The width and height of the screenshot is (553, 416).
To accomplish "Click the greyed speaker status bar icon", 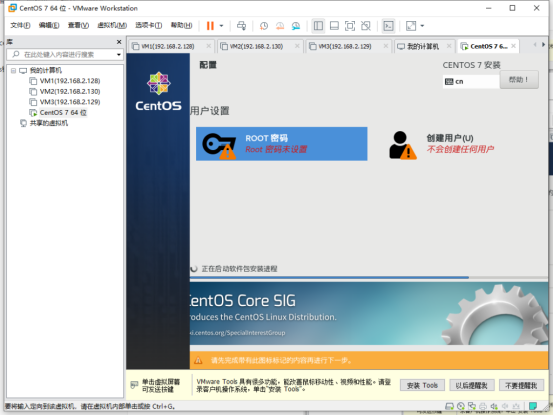I will click(x=505, y=406).
